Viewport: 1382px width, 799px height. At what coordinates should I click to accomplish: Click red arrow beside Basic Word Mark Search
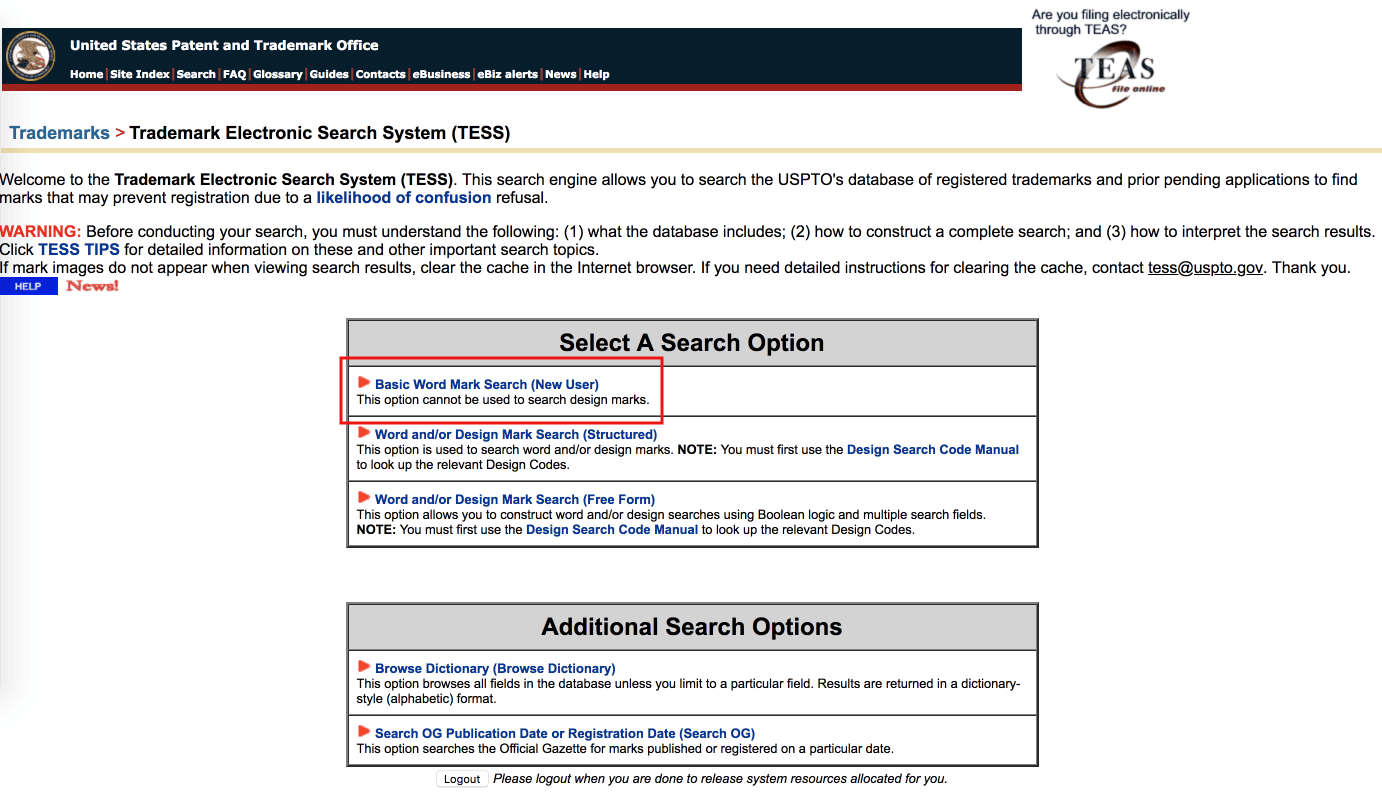364,383
